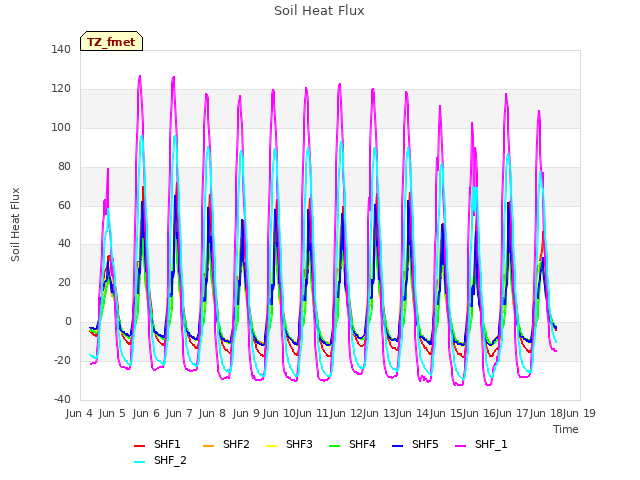Click the 80 y-axis tick label
The height and width of the screenshot is (480, 640).
coord(64,167)
